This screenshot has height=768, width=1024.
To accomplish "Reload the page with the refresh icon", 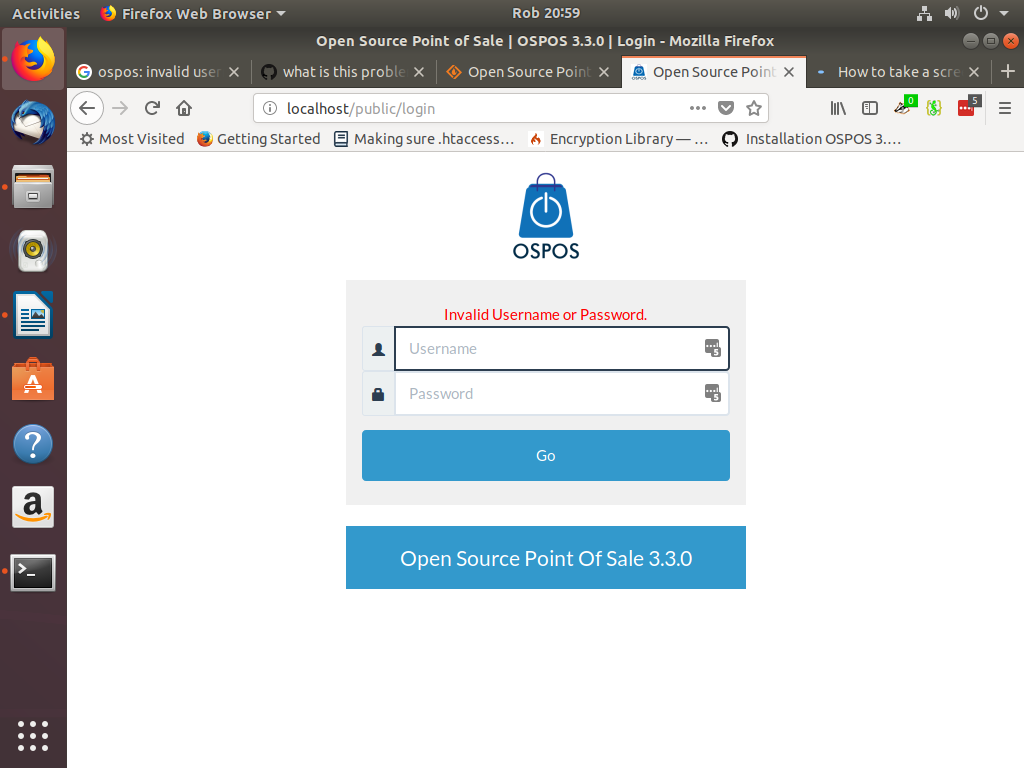I will [x=151, y=108].
